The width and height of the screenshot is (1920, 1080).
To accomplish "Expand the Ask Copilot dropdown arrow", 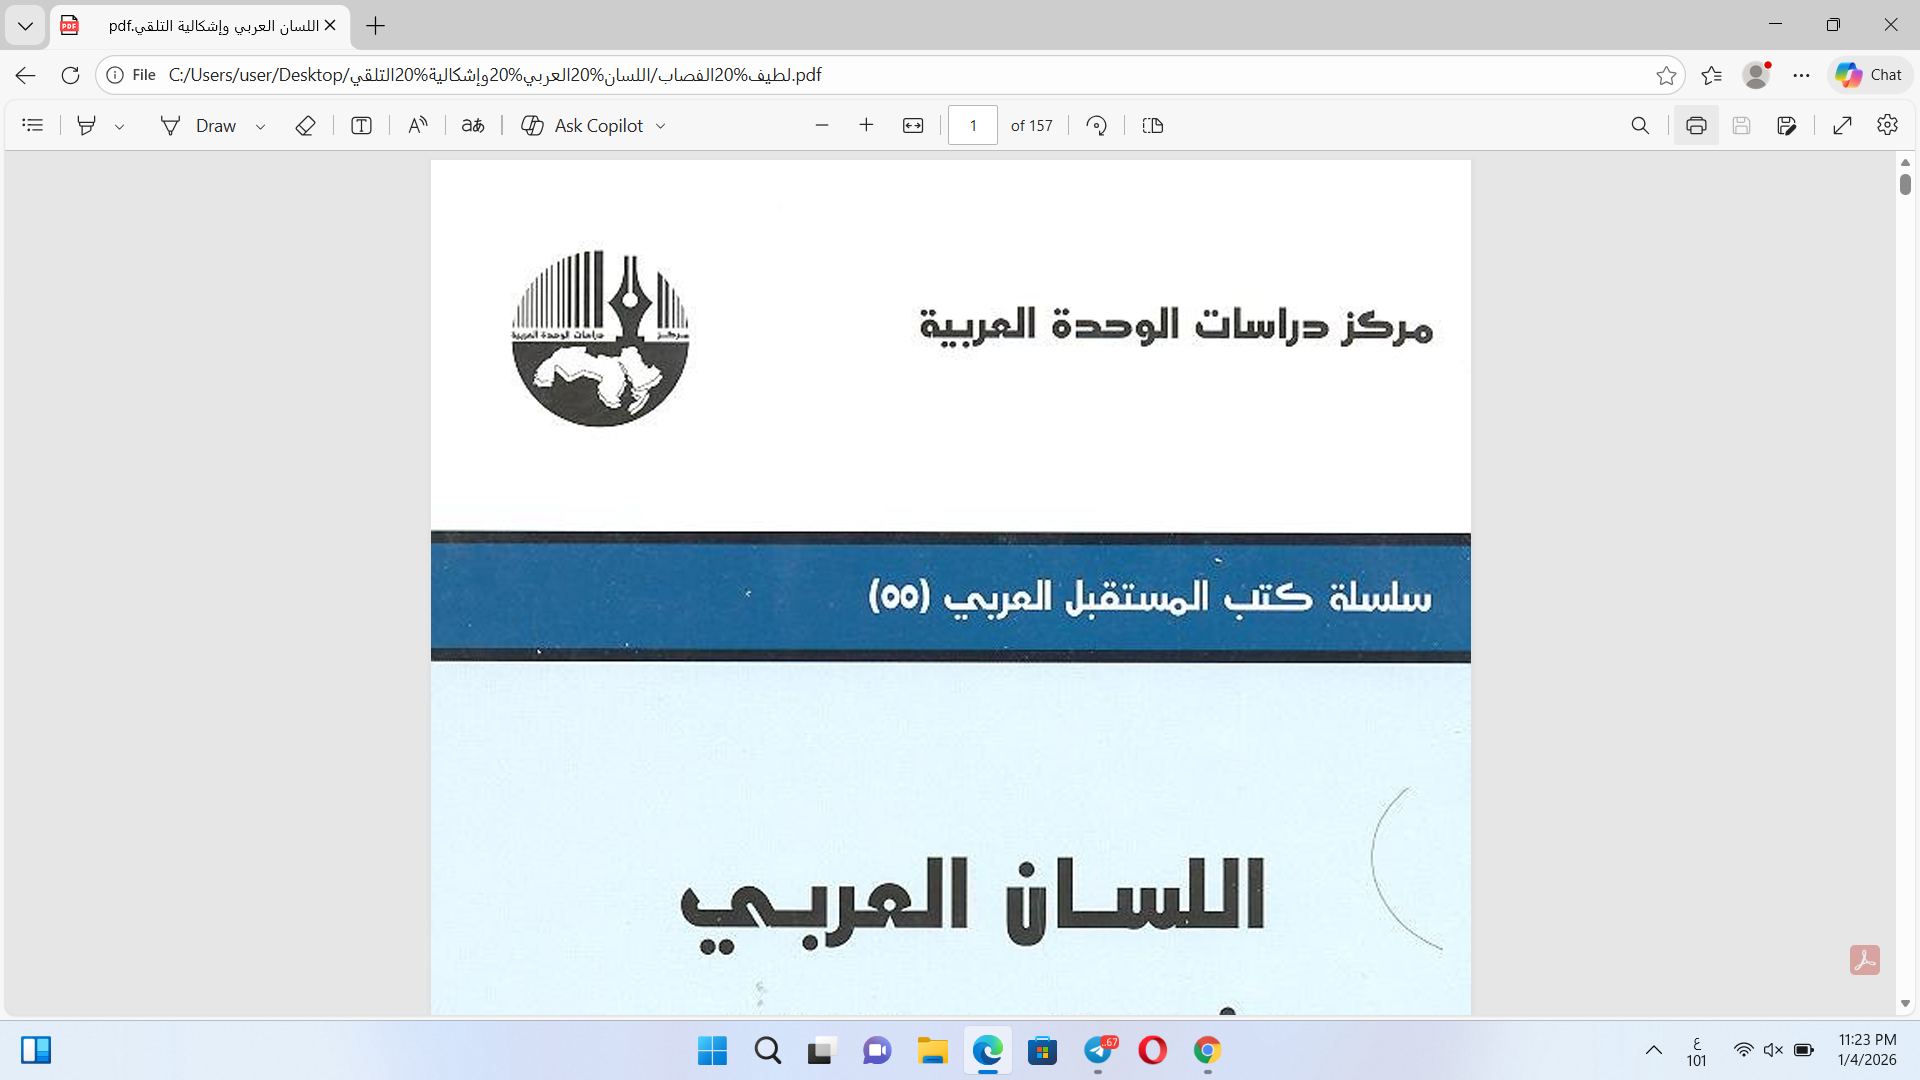I will [x=660, y=126].
